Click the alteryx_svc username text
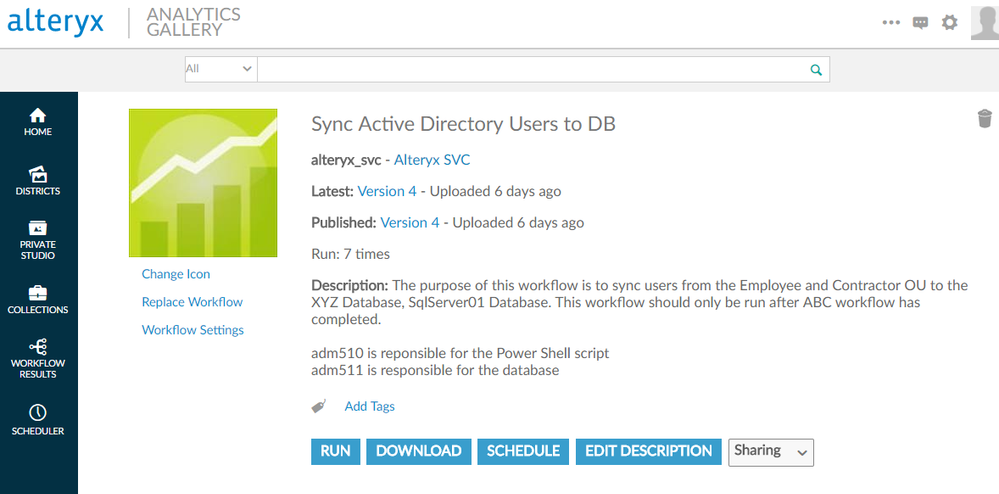 (346, 160)
